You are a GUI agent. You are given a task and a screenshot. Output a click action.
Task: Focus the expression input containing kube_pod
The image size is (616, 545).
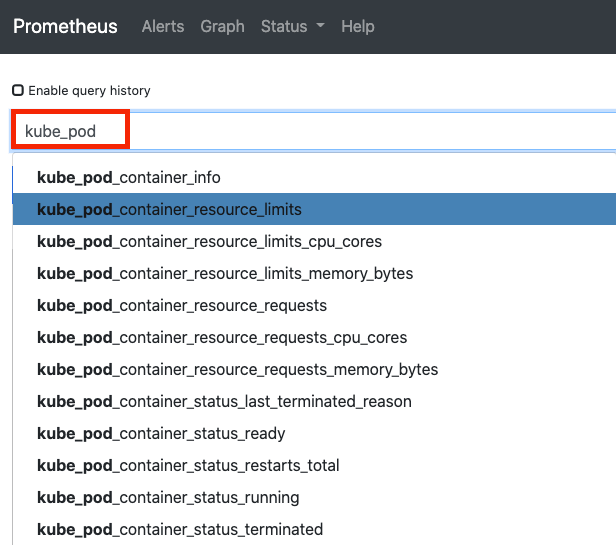313,131
